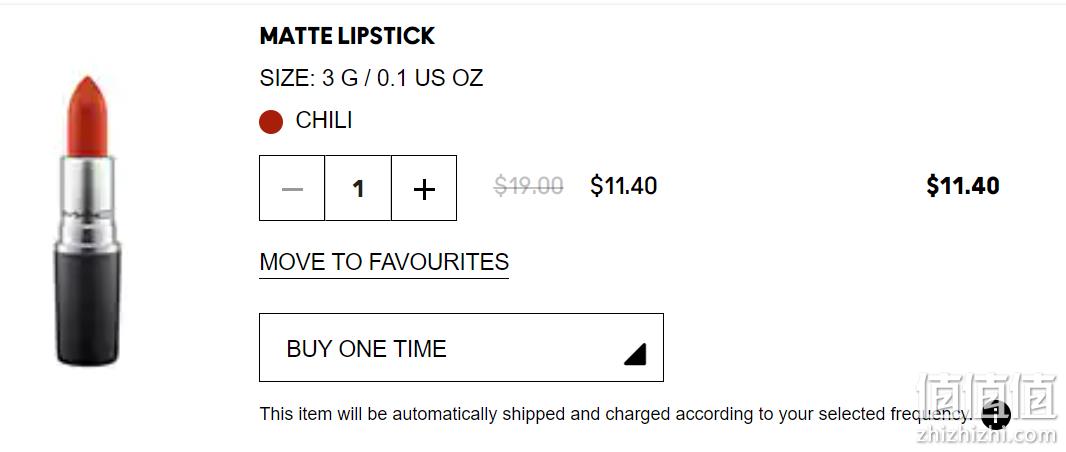The height and width of the screenshot is (452, 1066).
Task: Click the automatically shipped notice text
Action: 616,414
